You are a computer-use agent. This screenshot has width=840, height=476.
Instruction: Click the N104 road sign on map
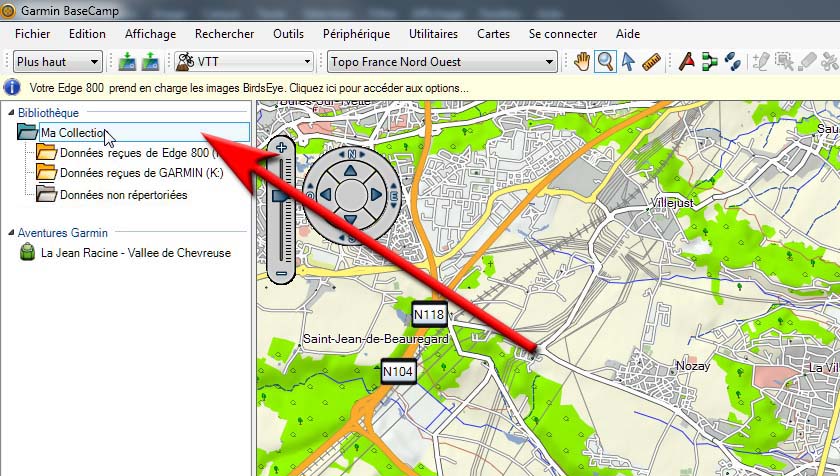coord(398,371)
